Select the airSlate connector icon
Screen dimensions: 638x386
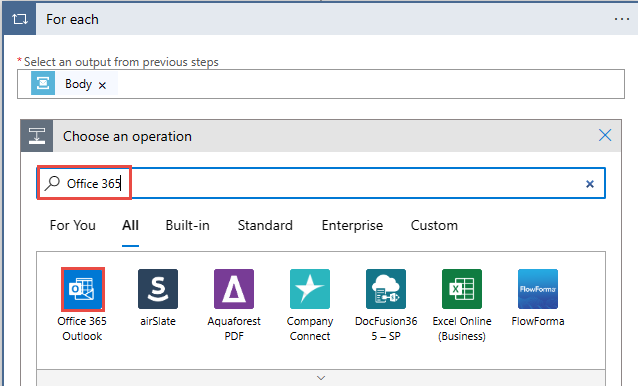pos(158,289)
